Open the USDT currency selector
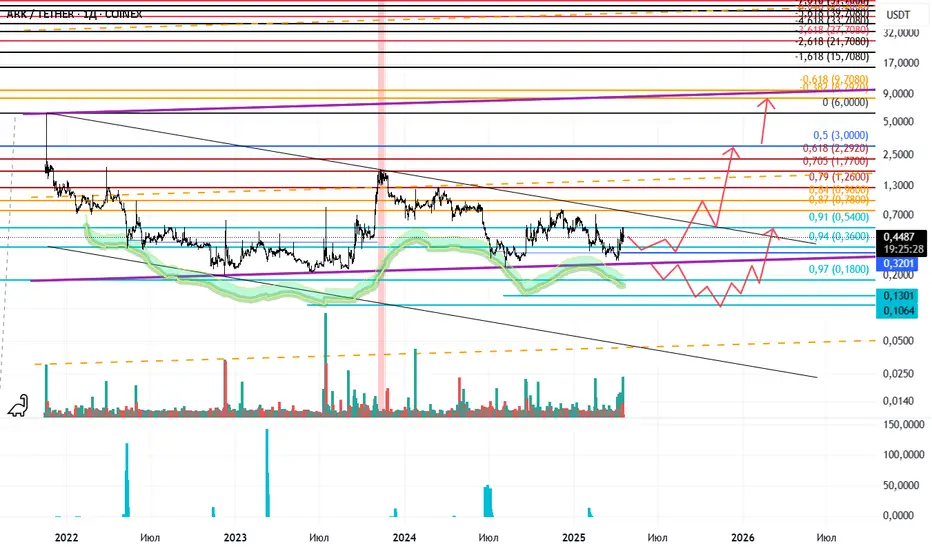The width and height of the screenshot is (932, 550). click(898, 15)
